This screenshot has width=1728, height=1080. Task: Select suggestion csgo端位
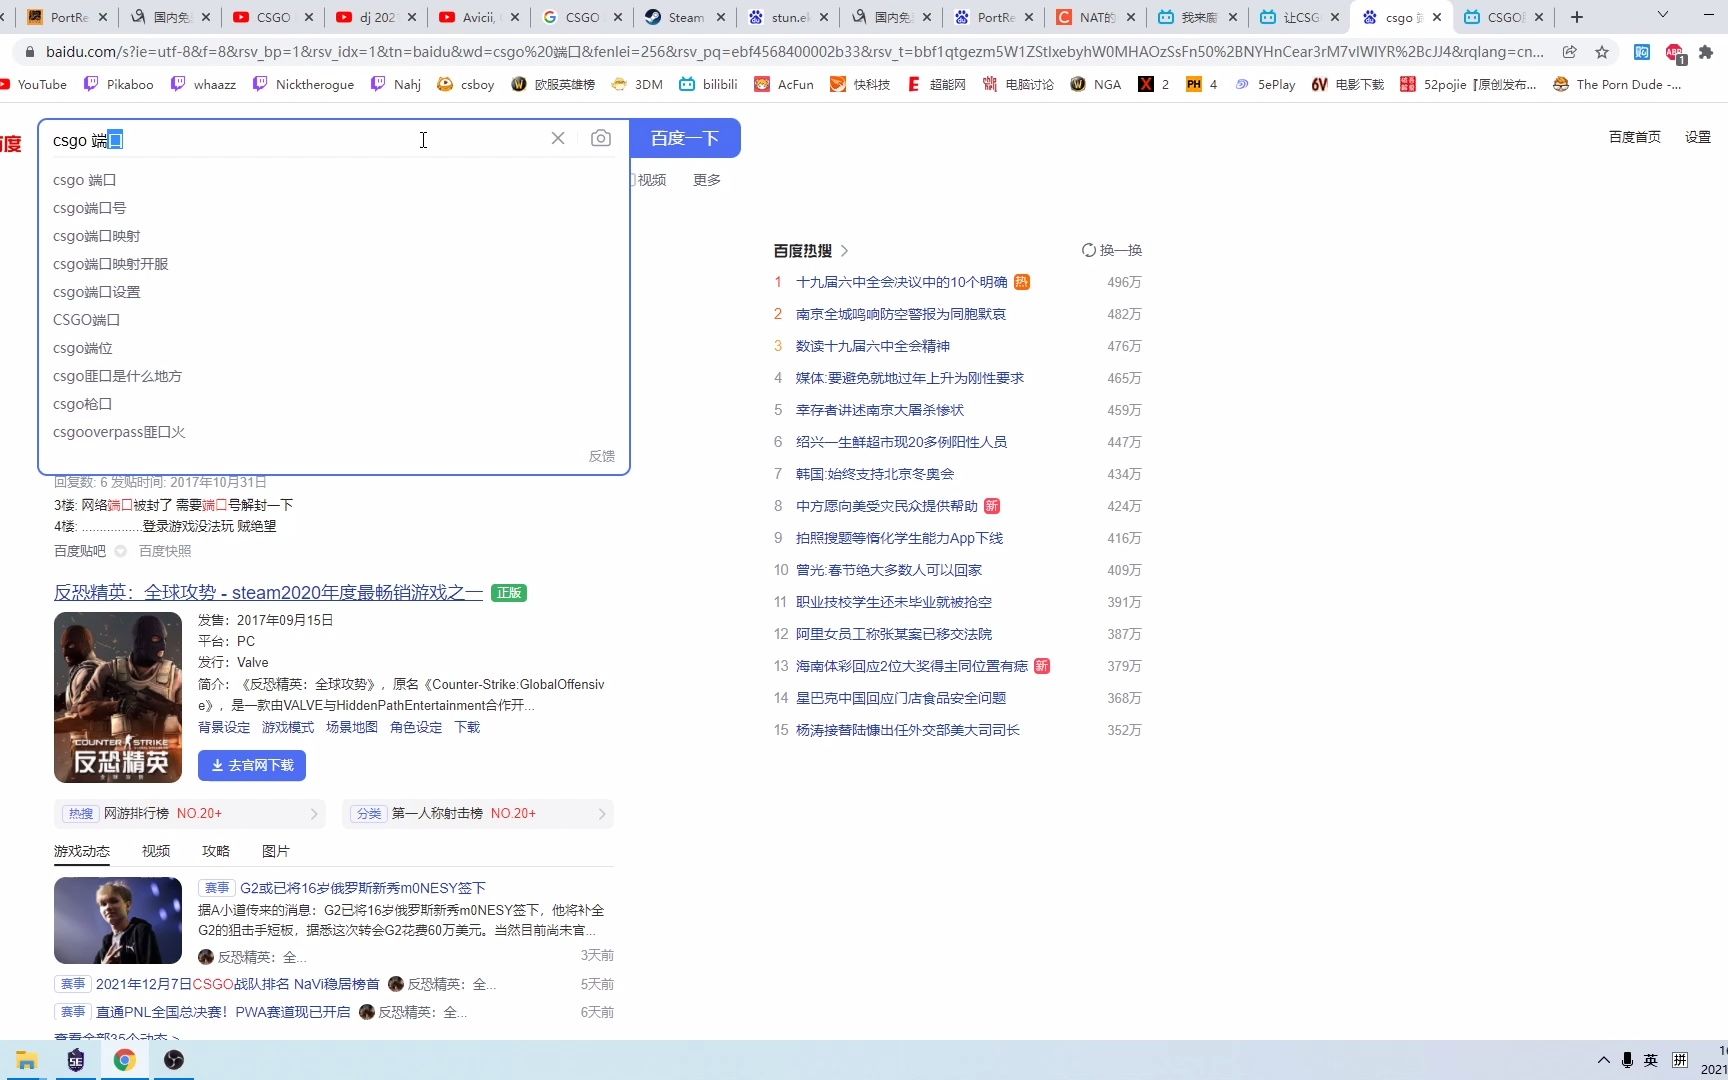click(x=83, y=348)
